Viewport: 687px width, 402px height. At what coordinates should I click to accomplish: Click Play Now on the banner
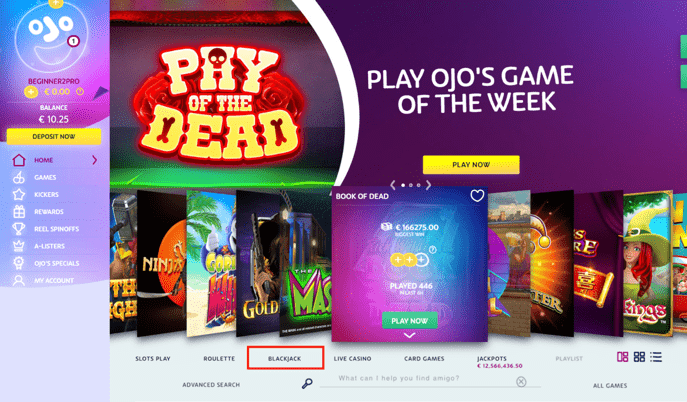coord(471,165)
